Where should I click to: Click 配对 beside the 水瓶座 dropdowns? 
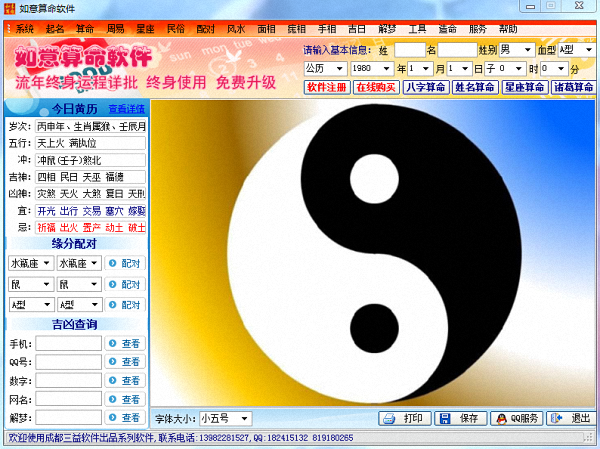point(126,264)
